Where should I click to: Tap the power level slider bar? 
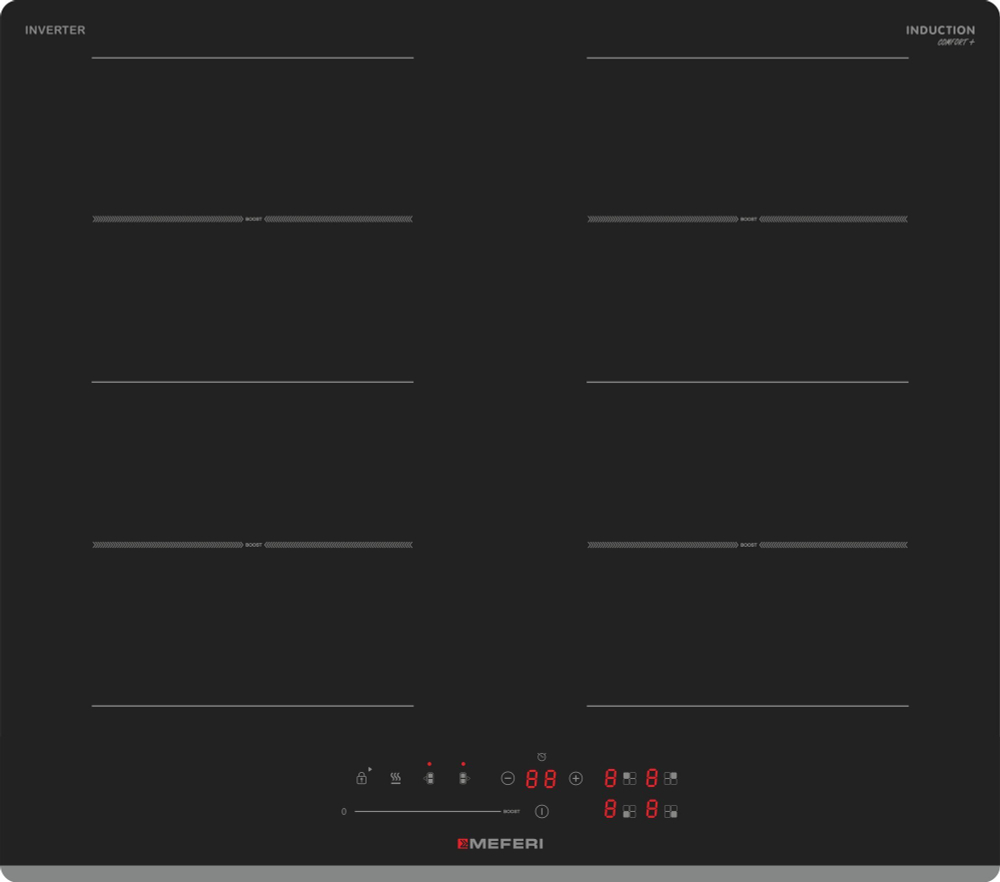pyautogui.click(x=427, y=811)
